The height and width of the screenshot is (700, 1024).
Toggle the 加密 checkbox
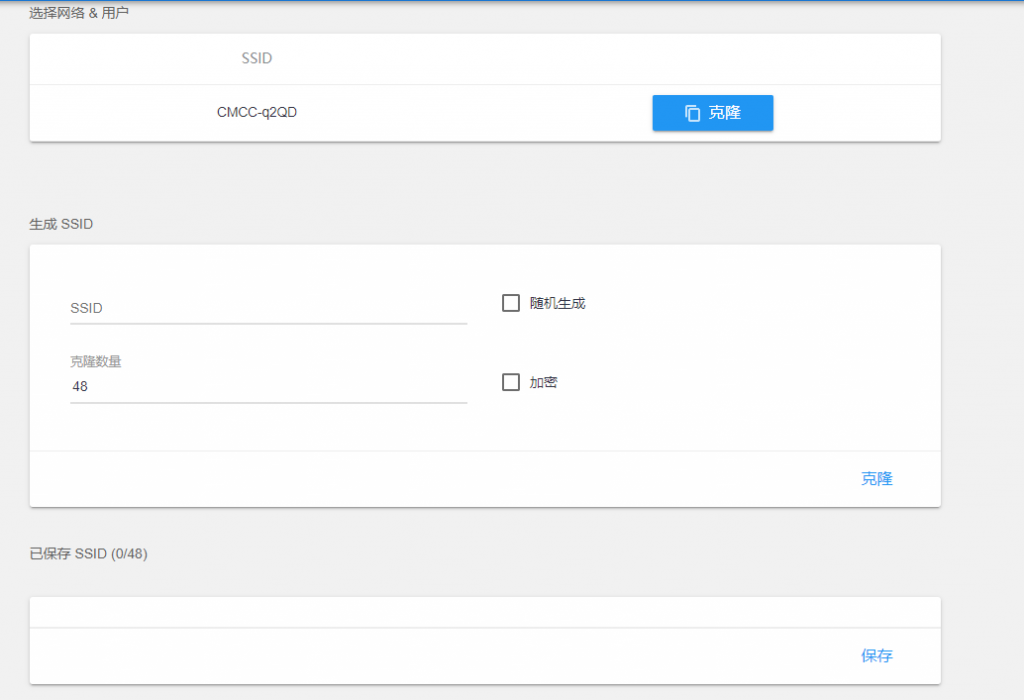point(511,382)
